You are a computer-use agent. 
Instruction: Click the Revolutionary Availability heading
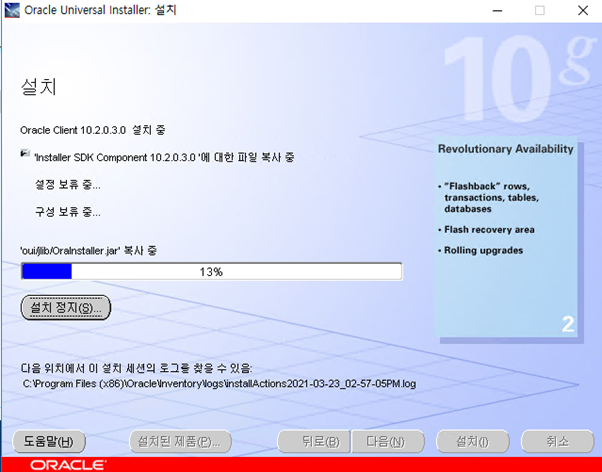pos(506,149)
